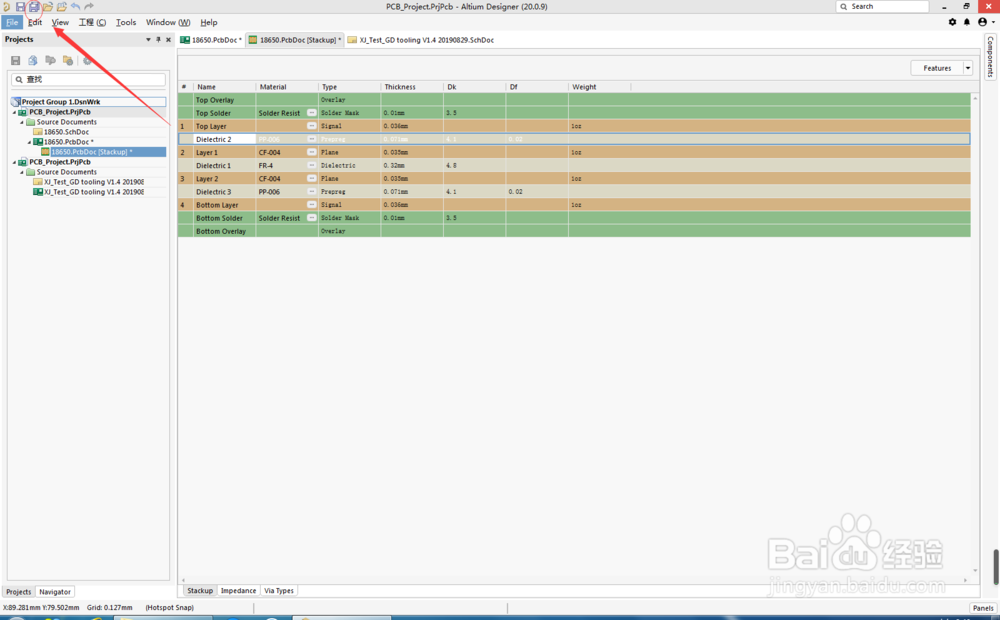Open material picker for Top Solder row
The width and height of the screenshot is (1000, 620).
tap(311, 113)
